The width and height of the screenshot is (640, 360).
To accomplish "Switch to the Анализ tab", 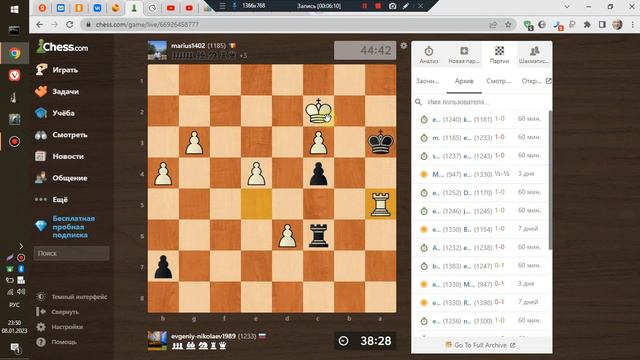I will coord(429,55).
